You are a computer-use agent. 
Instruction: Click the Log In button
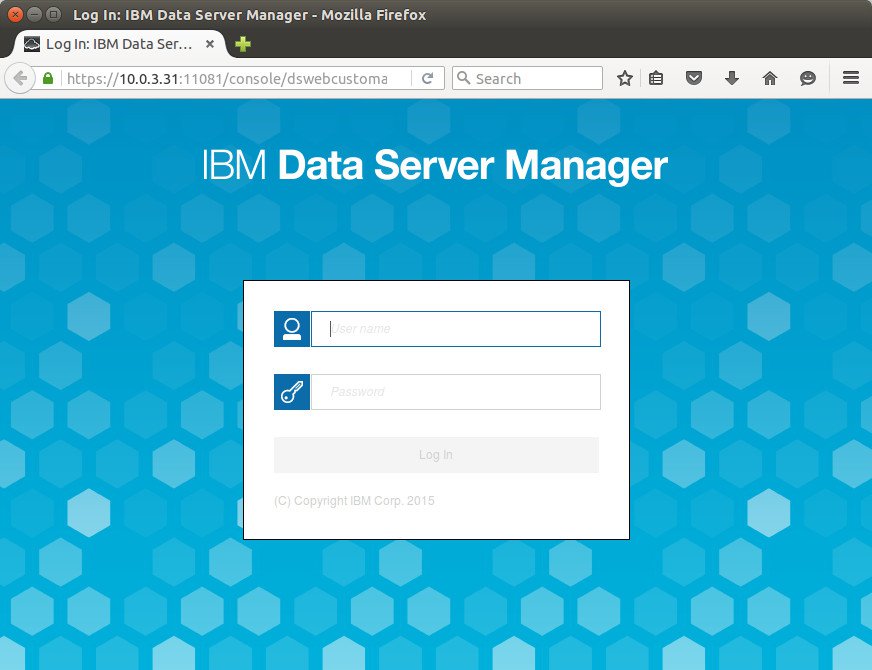click(437, 455)
